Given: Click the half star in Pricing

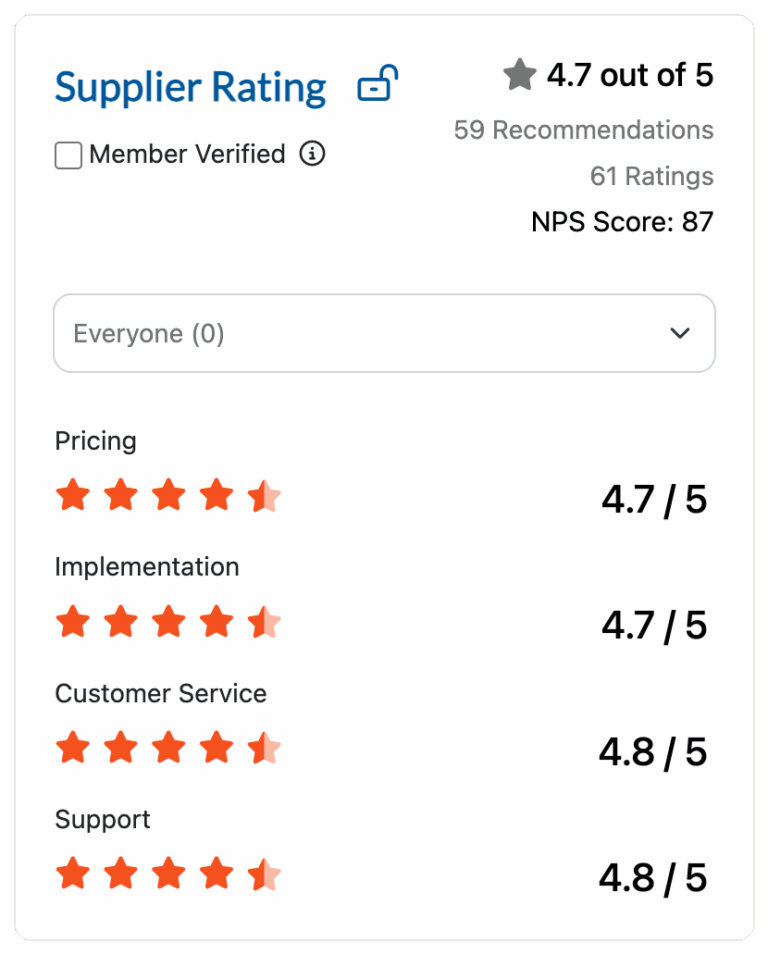Looking at the screenshot, I should pos(265,495).
